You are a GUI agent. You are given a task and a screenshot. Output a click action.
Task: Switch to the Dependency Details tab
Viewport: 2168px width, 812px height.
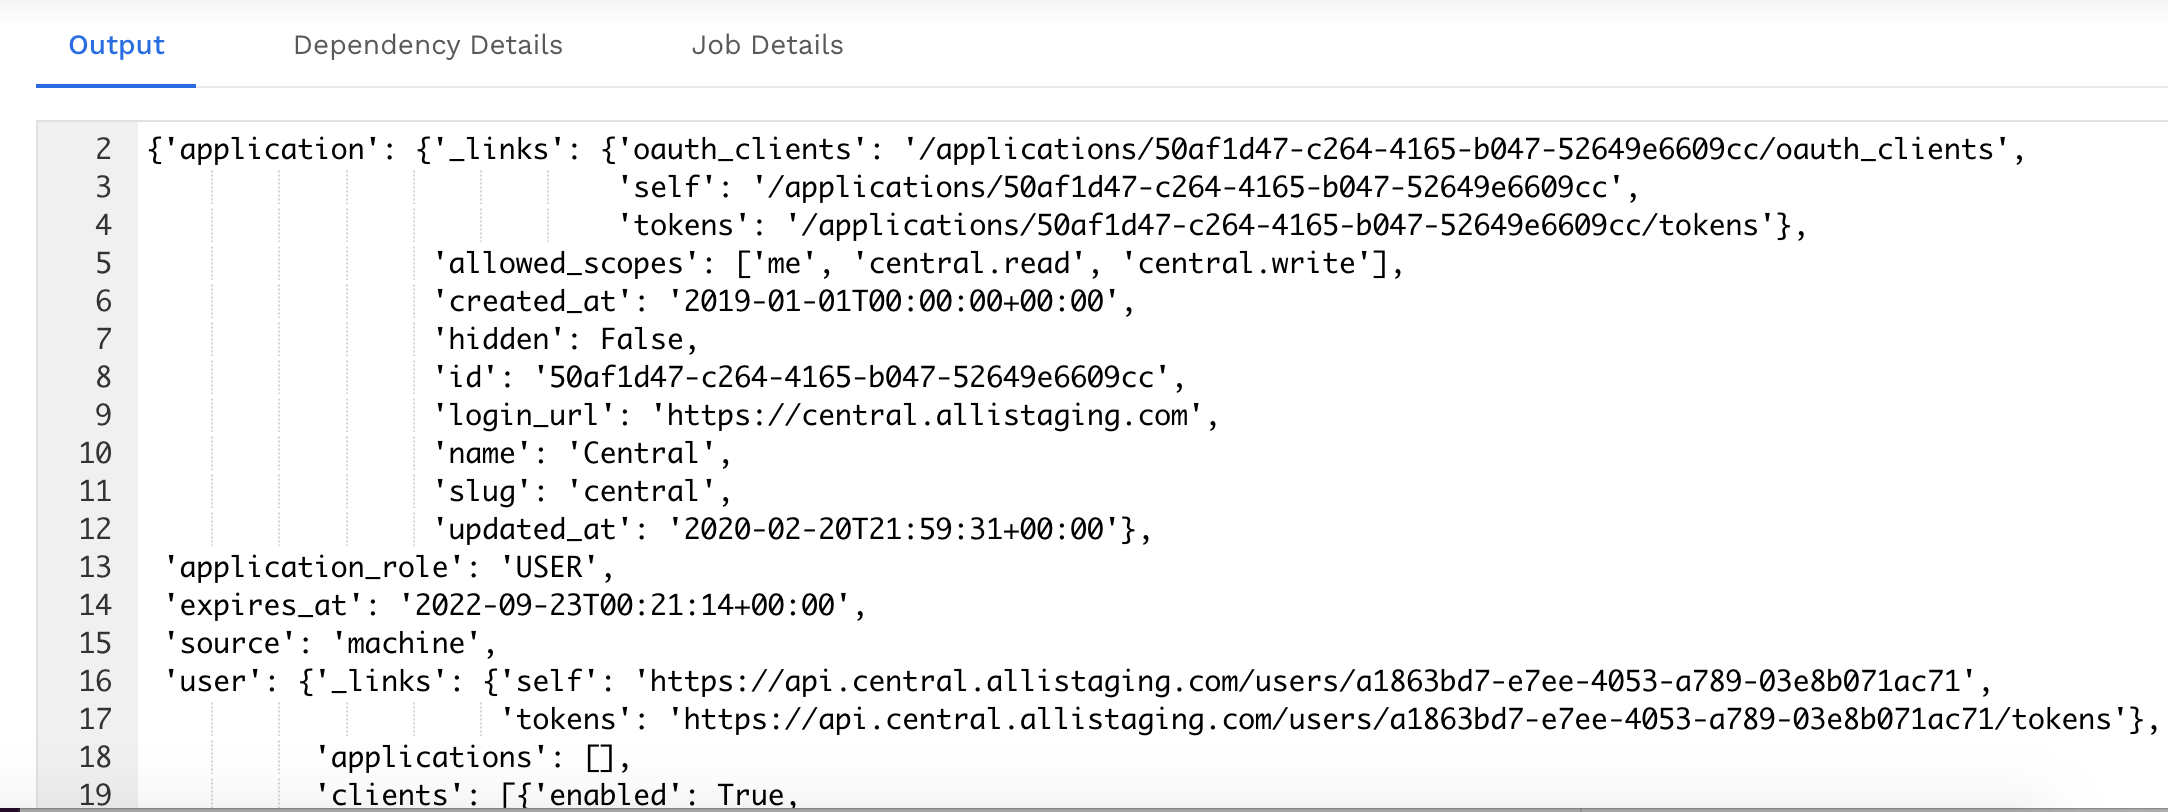pos(427,45)
